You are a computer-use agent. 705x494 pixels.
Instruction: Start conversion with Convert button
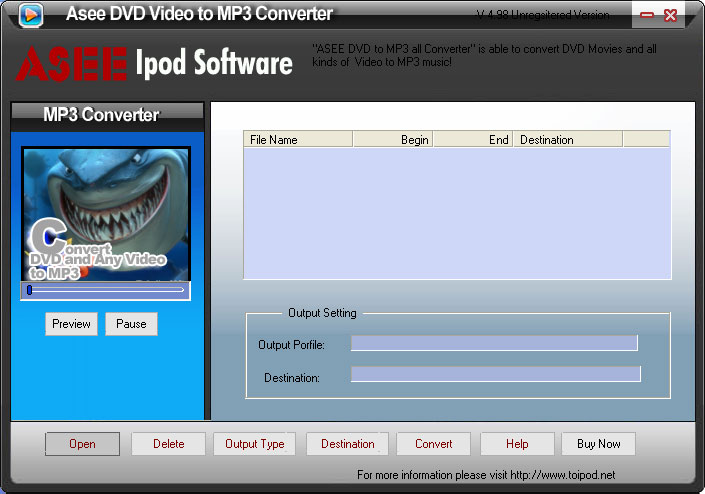[433, 444]
